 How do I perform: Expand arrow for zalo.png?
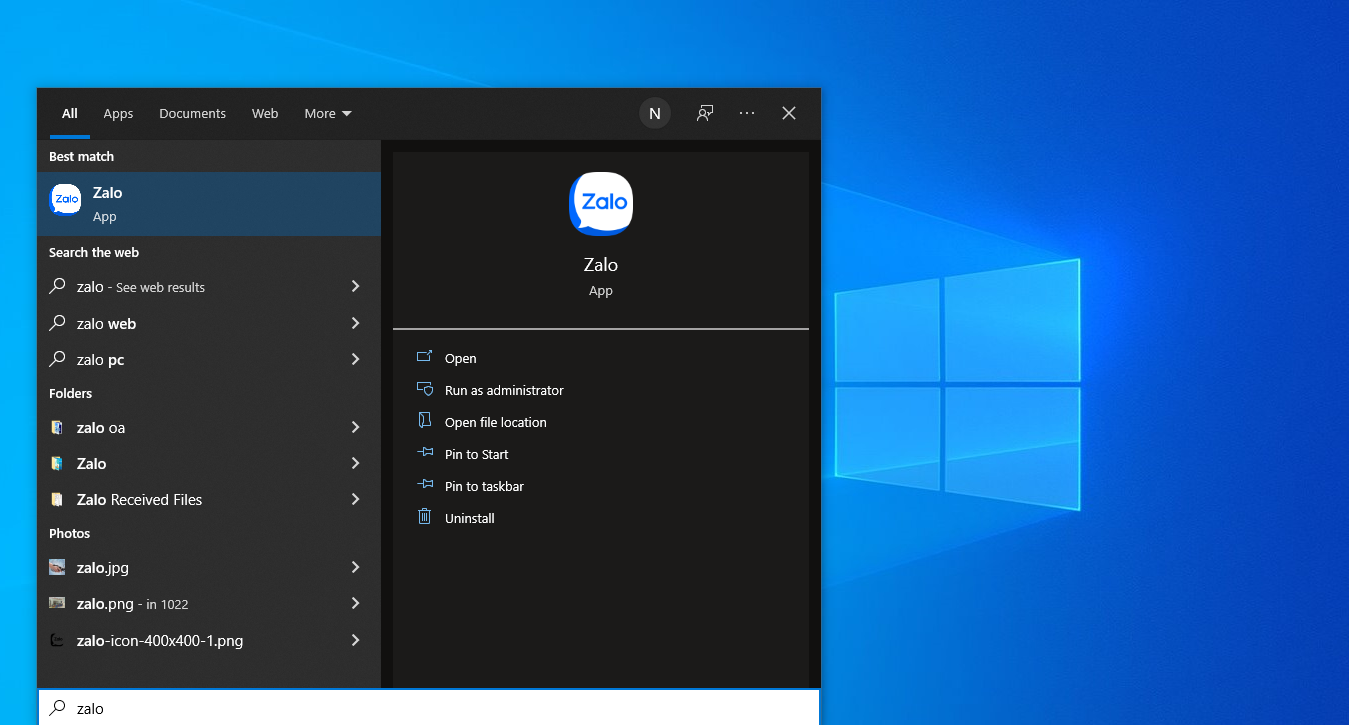[355, 603]
